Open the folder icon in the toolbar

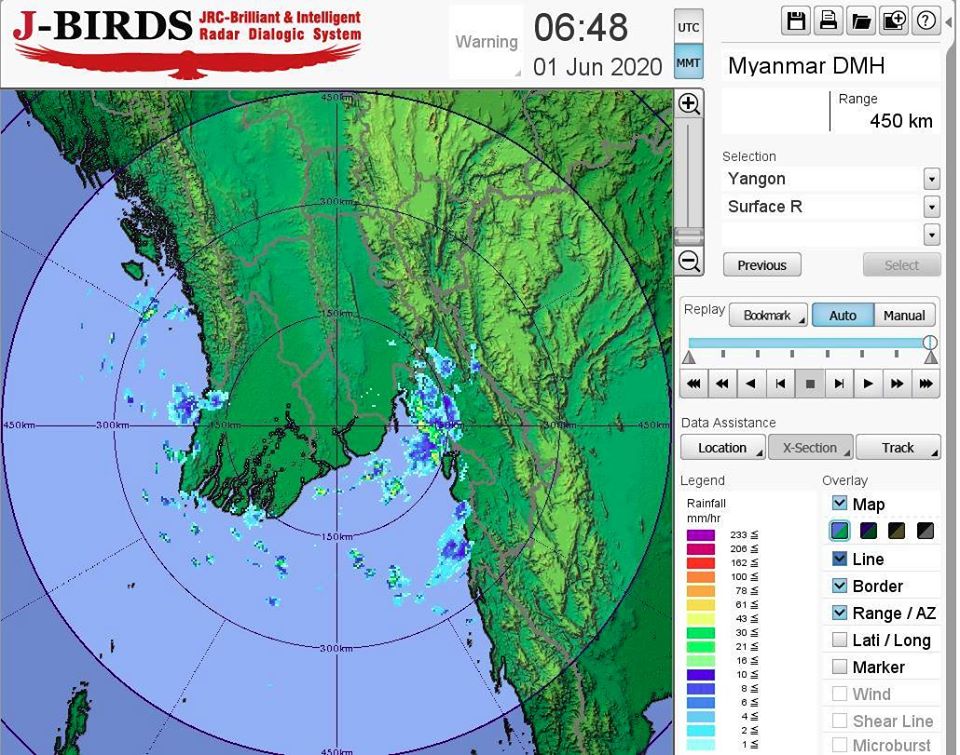tap(861, 21)
